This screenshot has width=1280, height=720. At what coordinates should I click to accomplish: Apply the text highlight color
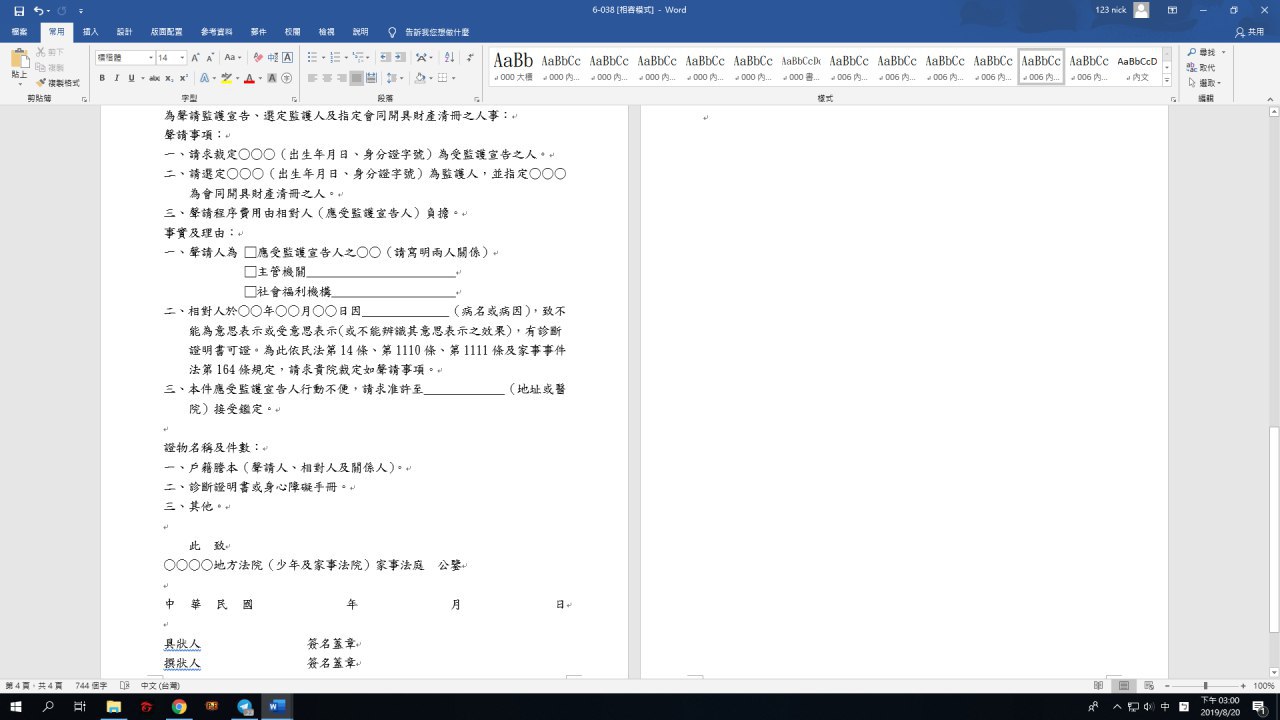coord(228,78)
